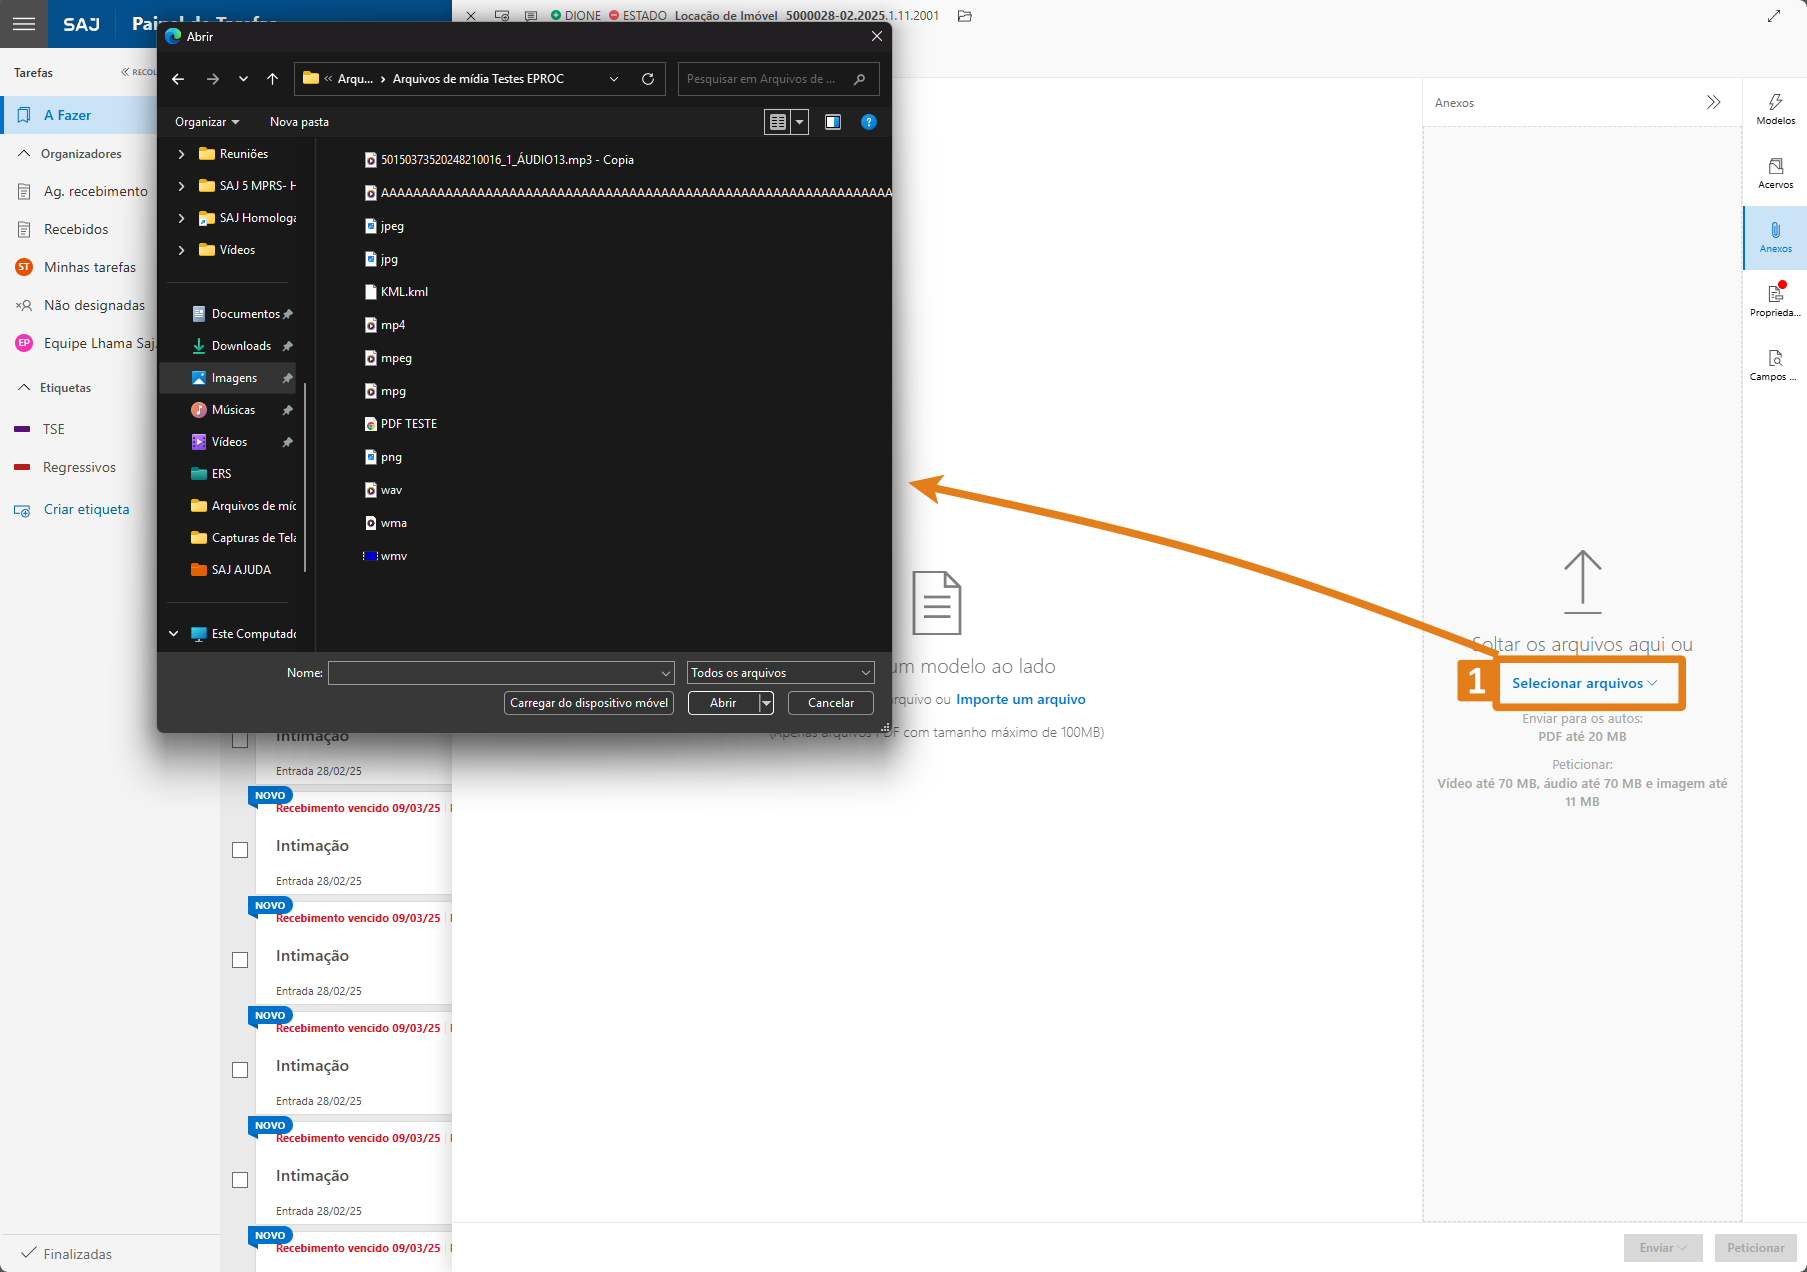Viewport: 1807px width, 1272px height.
Task: Check the Intimação checkbox dated 28/02/25
Action: 240,850
